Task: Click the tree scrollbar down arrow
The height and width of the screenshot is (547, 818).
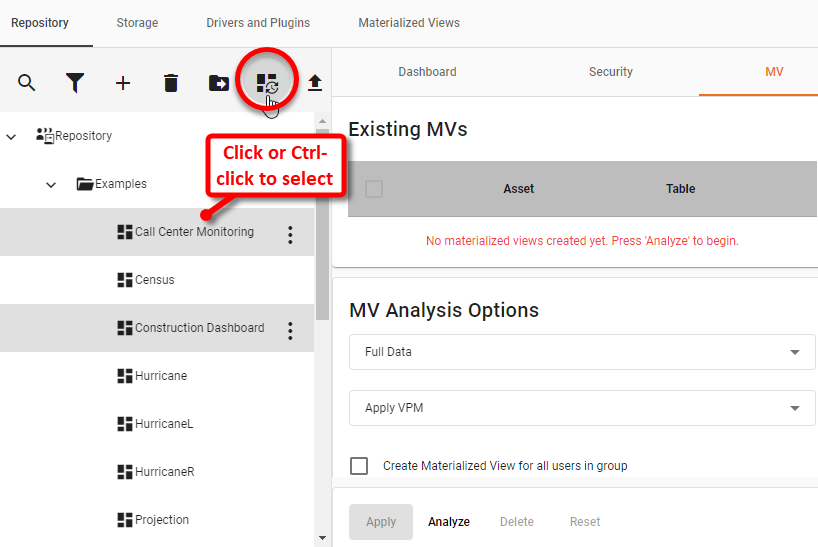Action: [322, 538]
